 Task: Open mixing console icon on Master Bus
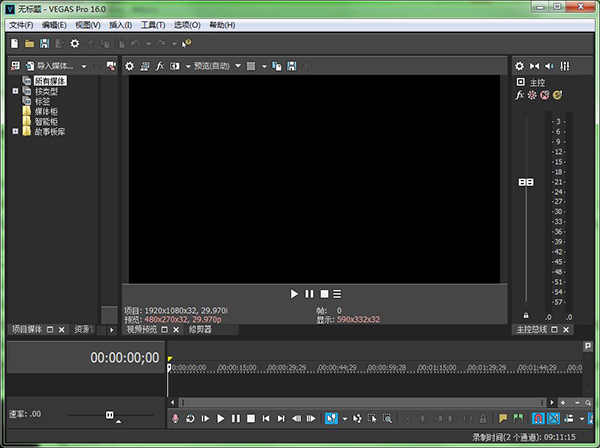pos(565,66)
